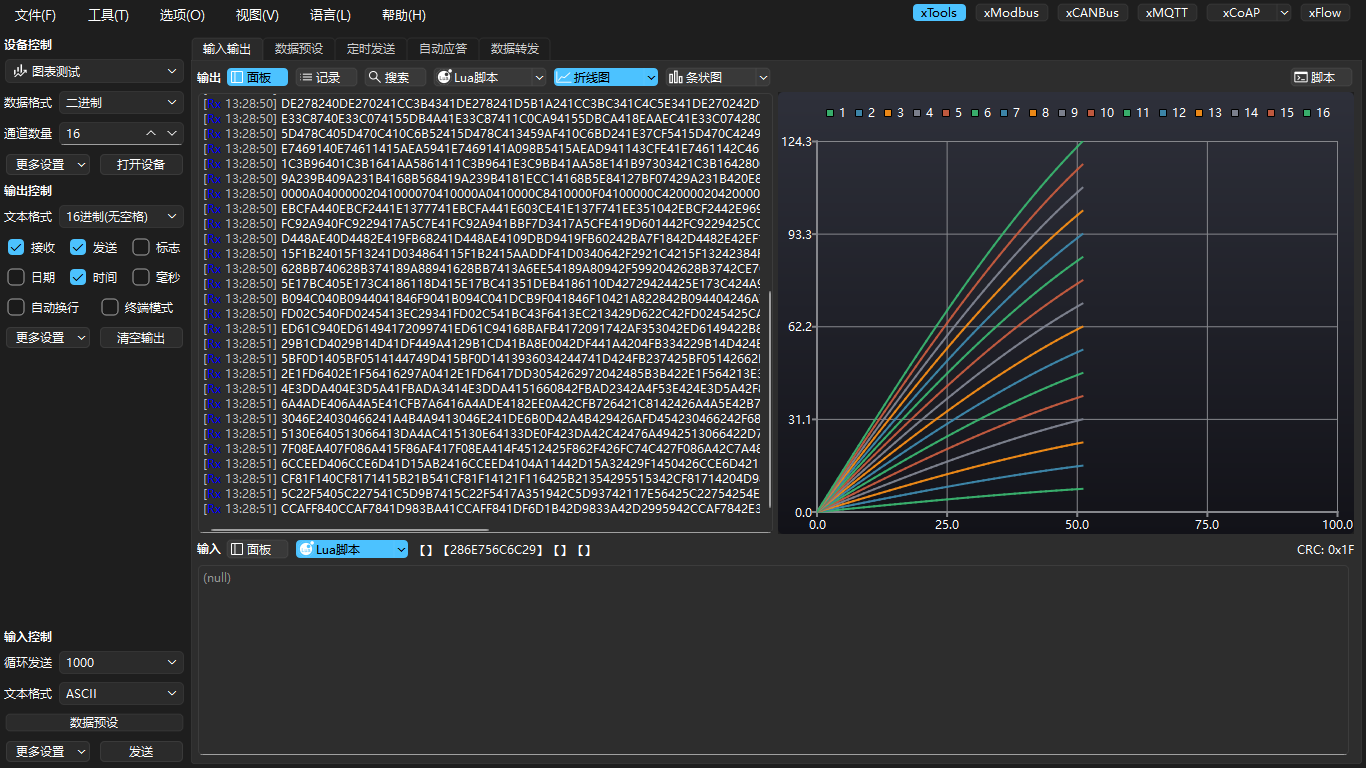1366x768 pixels.
Task: Enable the 日期 date checkbox
Action: 16,277
